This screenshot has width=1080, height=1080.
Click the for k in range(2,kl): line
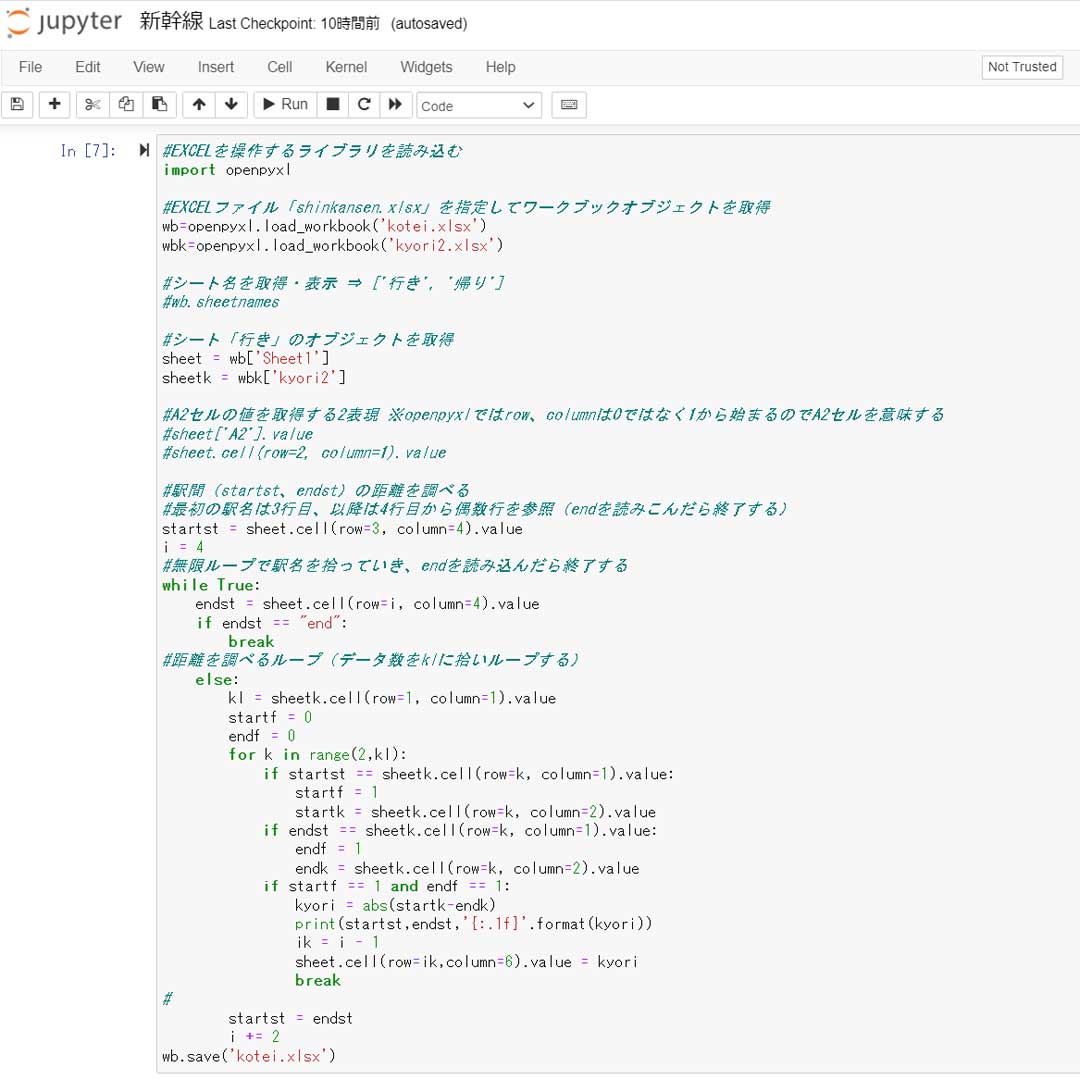point(318,755)
